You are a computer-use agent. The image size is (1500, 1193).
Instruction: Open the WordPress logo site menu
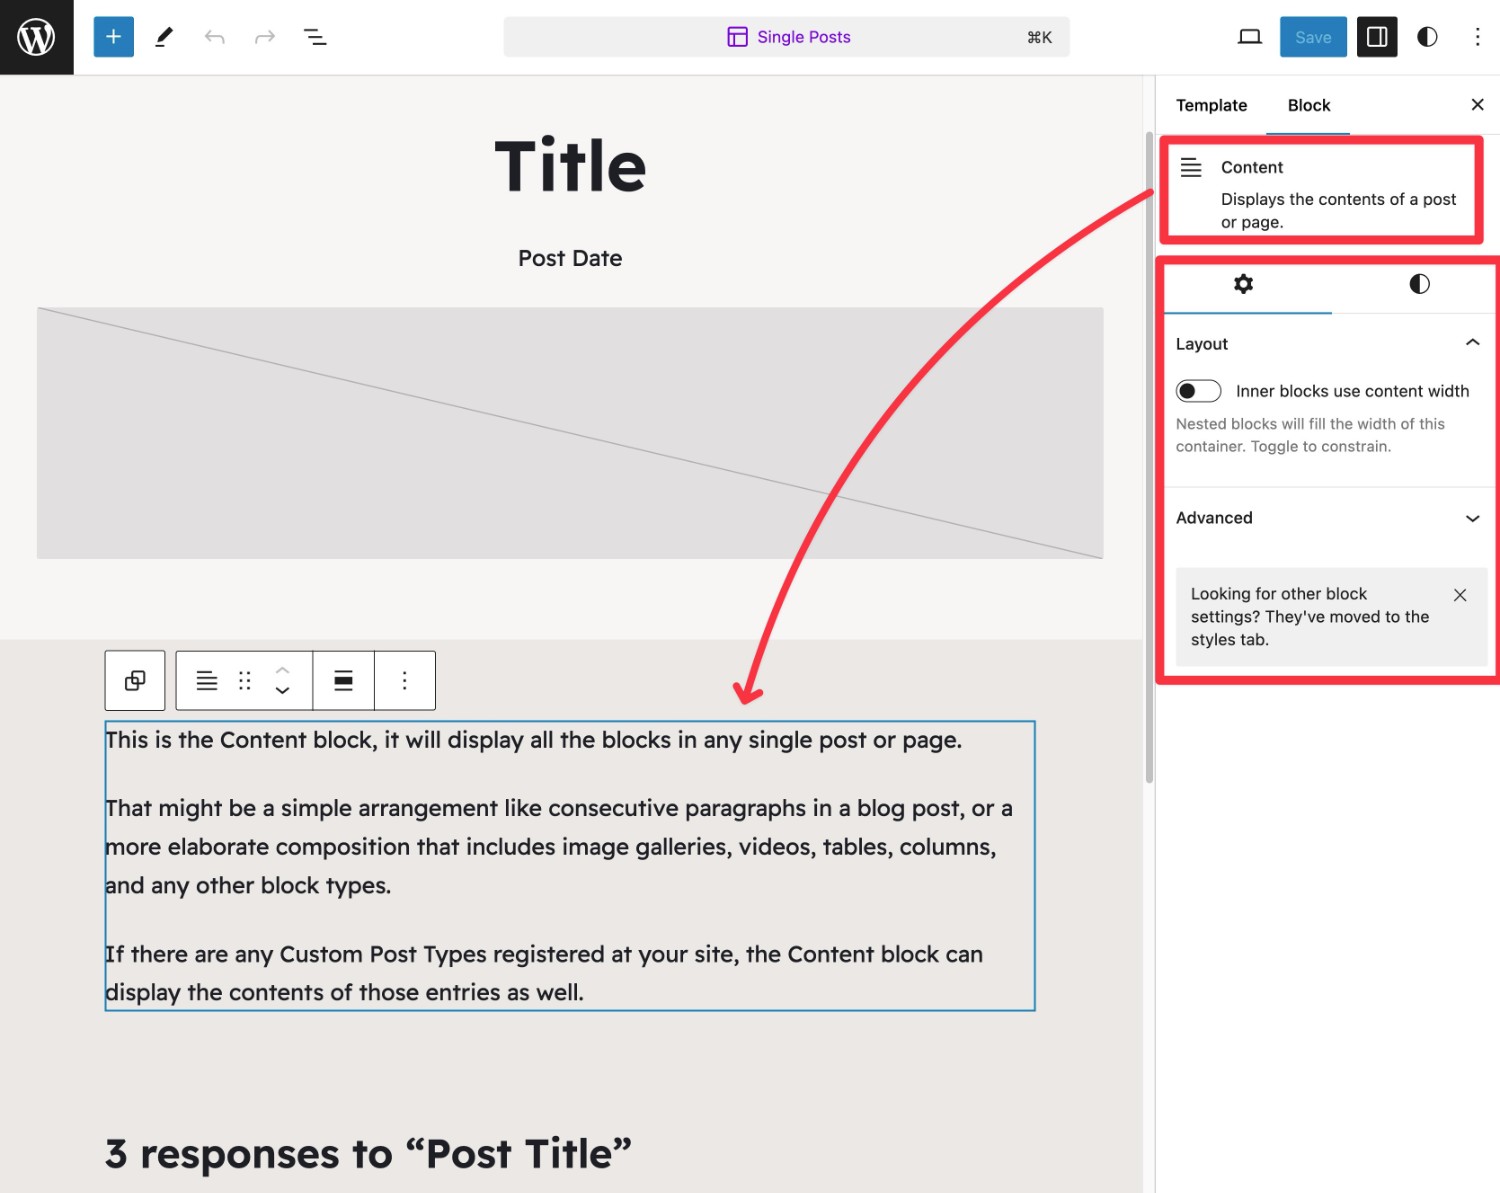point(36,37)
